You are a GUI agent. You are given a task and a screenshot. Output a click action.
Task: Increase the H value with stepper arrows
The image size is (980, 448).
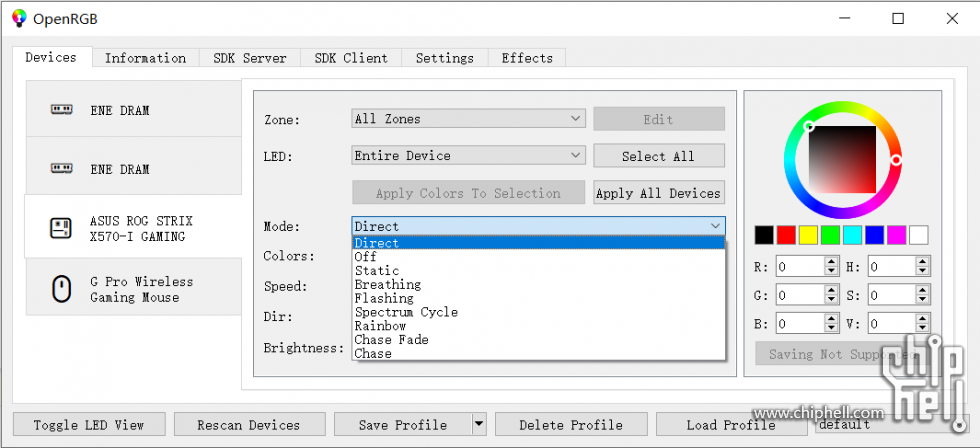[x=923, y=262]
